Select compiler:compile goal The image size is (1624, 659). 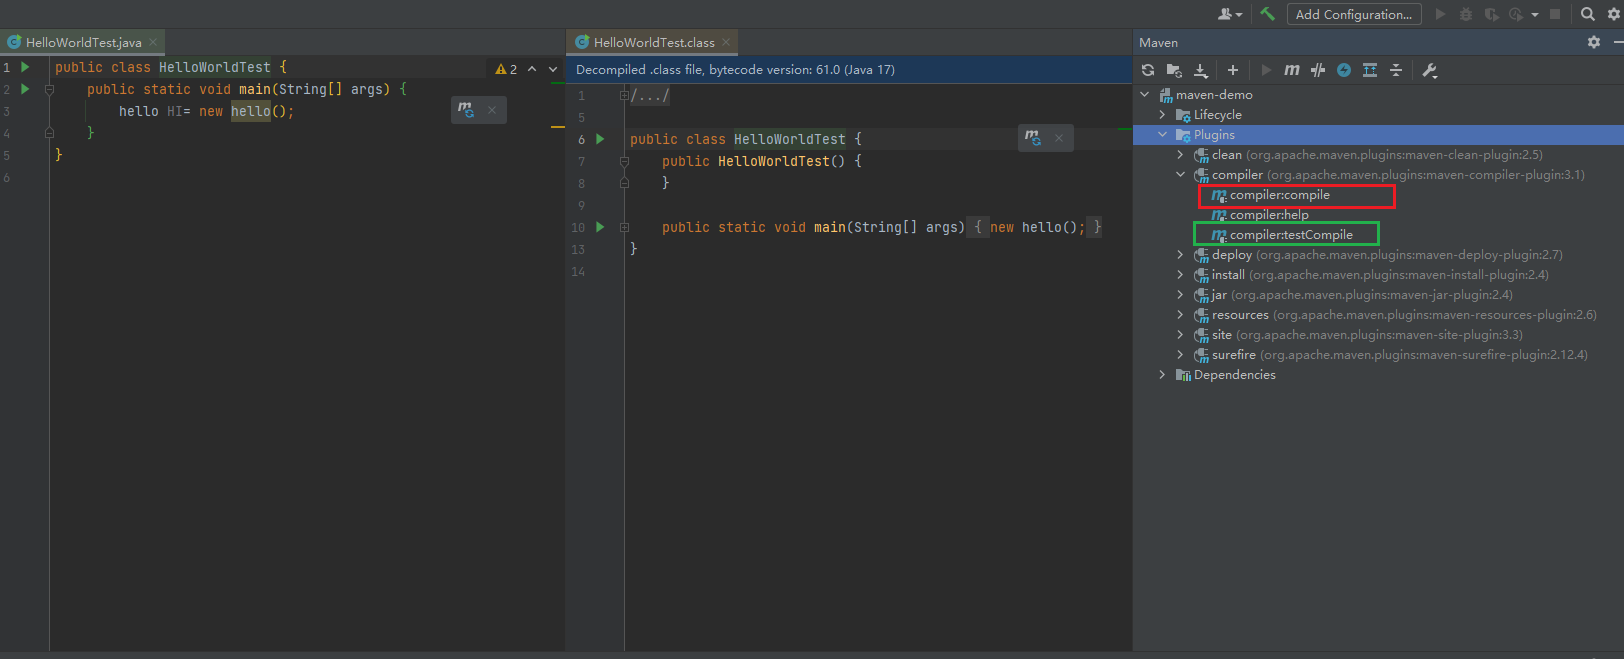pos(1280,195)
